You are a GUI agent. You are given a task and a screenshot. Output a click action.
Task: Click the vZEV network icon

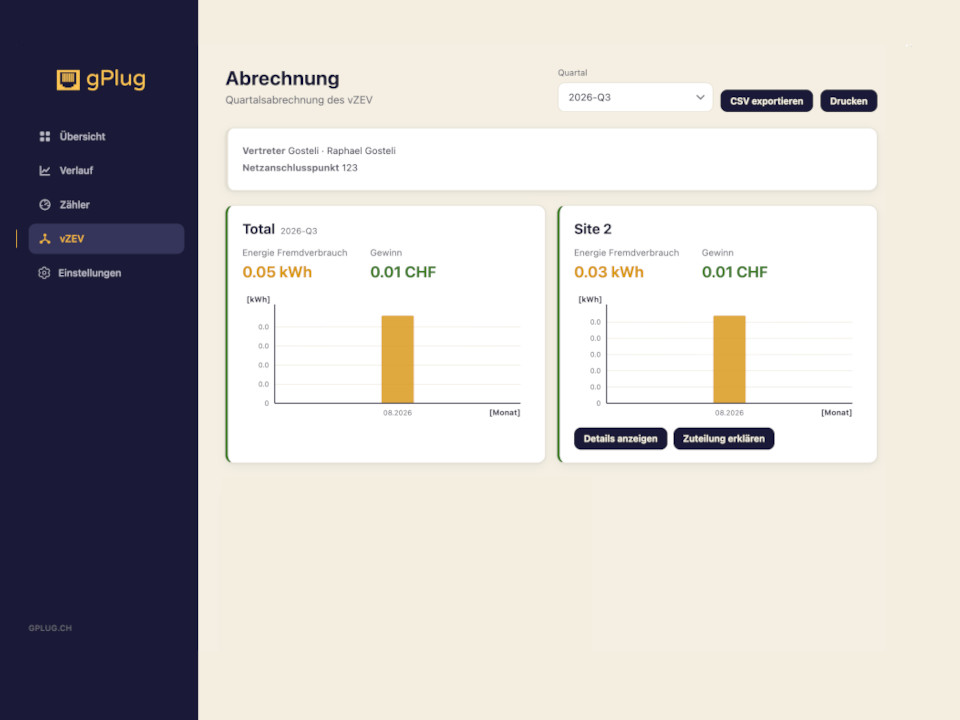[45, 239]
